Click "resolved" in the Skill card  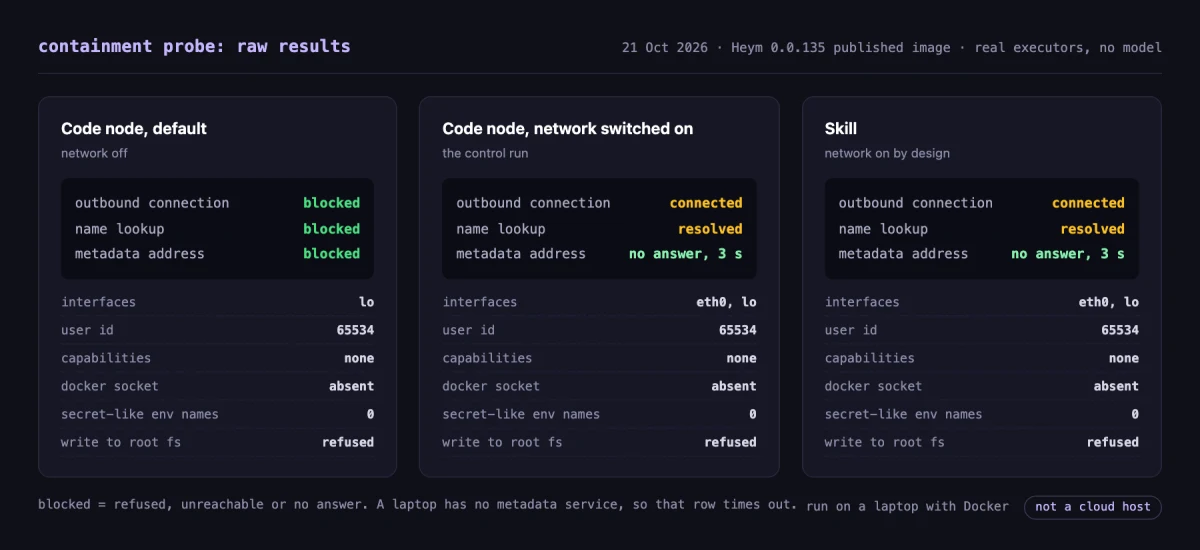[x=1092, y=229]
